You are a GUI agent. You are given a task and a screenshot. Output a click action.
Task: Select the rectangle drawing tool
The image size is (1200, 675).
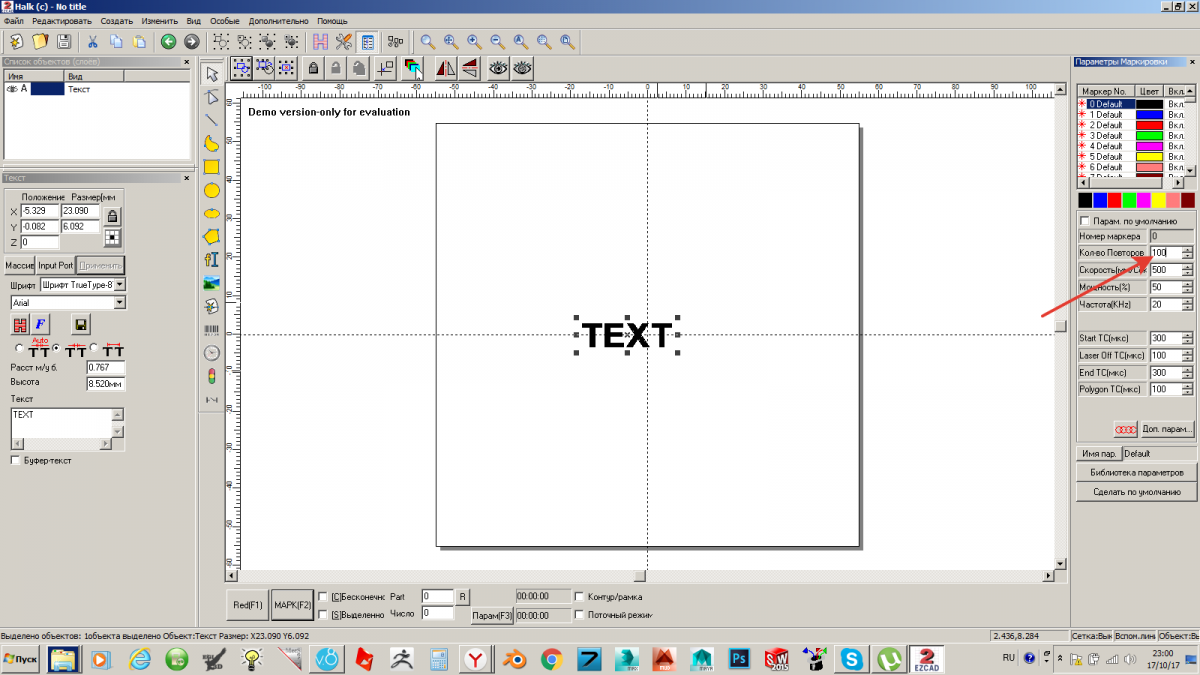tap(211, 167)
